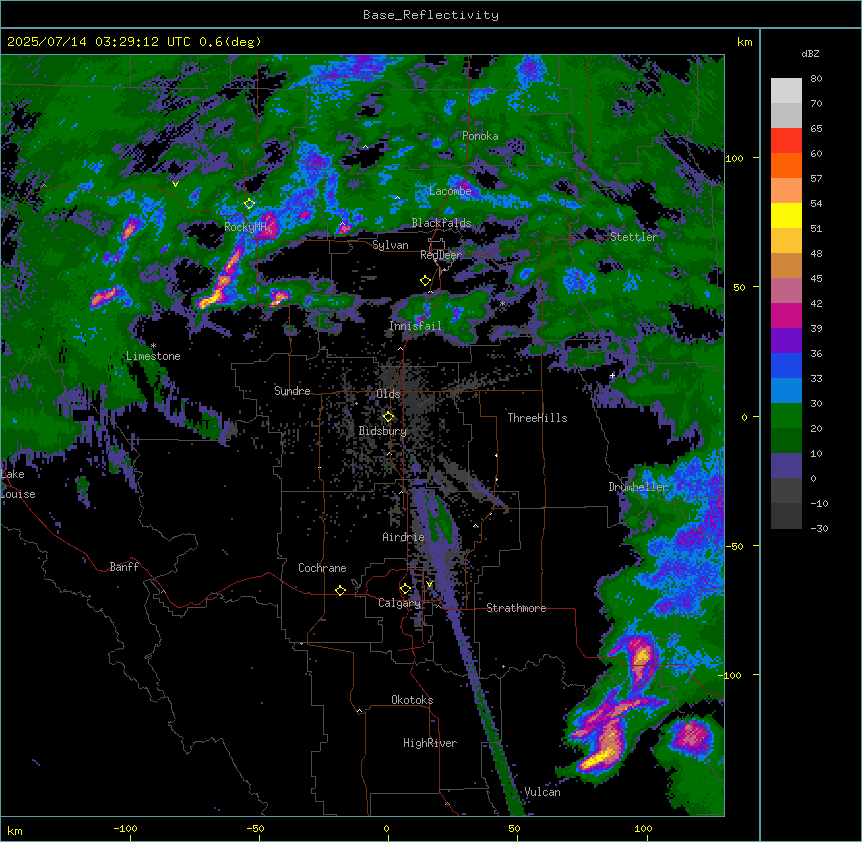Click the Okotoks town label
This screenshot has height=842, width=862.
(x=412, y=700)
